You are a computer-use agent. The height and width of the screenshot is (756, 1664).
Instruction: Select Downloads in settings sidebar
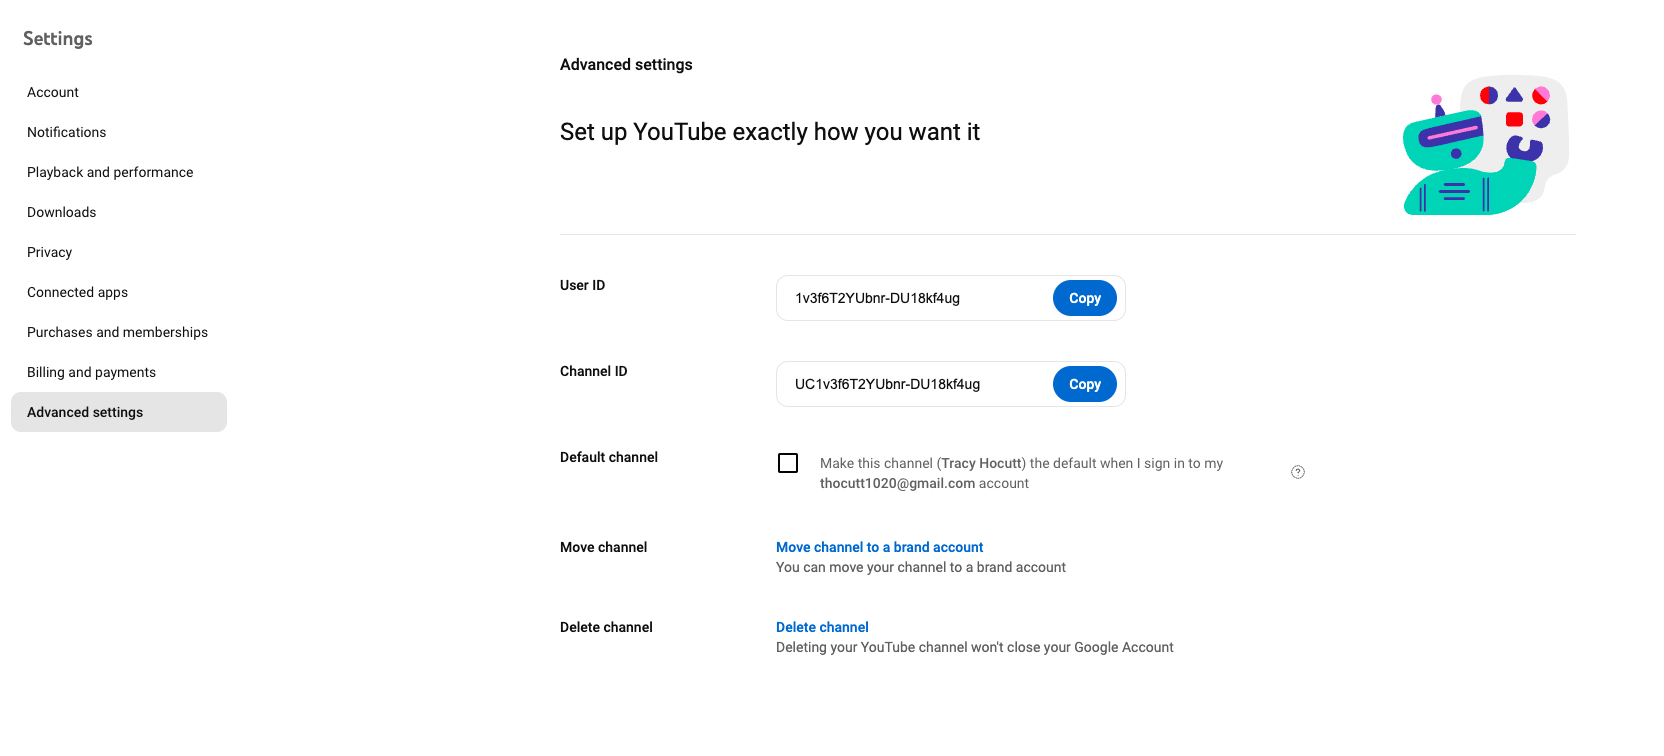(119, 212)
